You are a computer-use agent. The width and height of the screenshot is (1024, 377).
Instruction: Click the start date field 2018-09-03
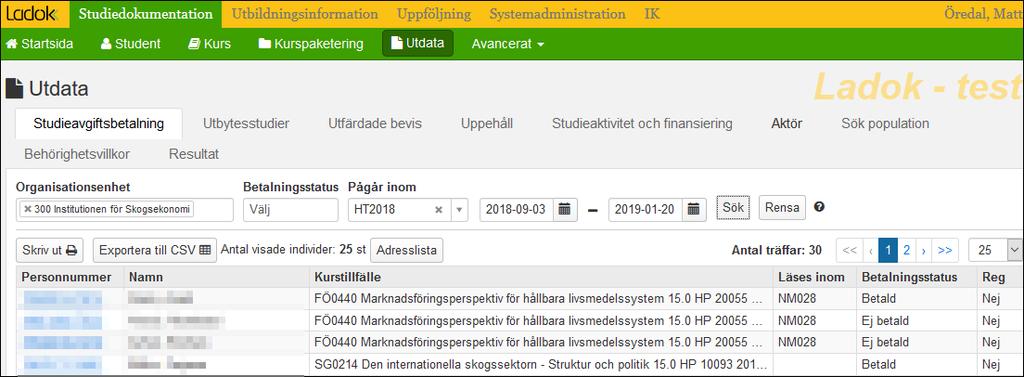(x=517, y=210)
